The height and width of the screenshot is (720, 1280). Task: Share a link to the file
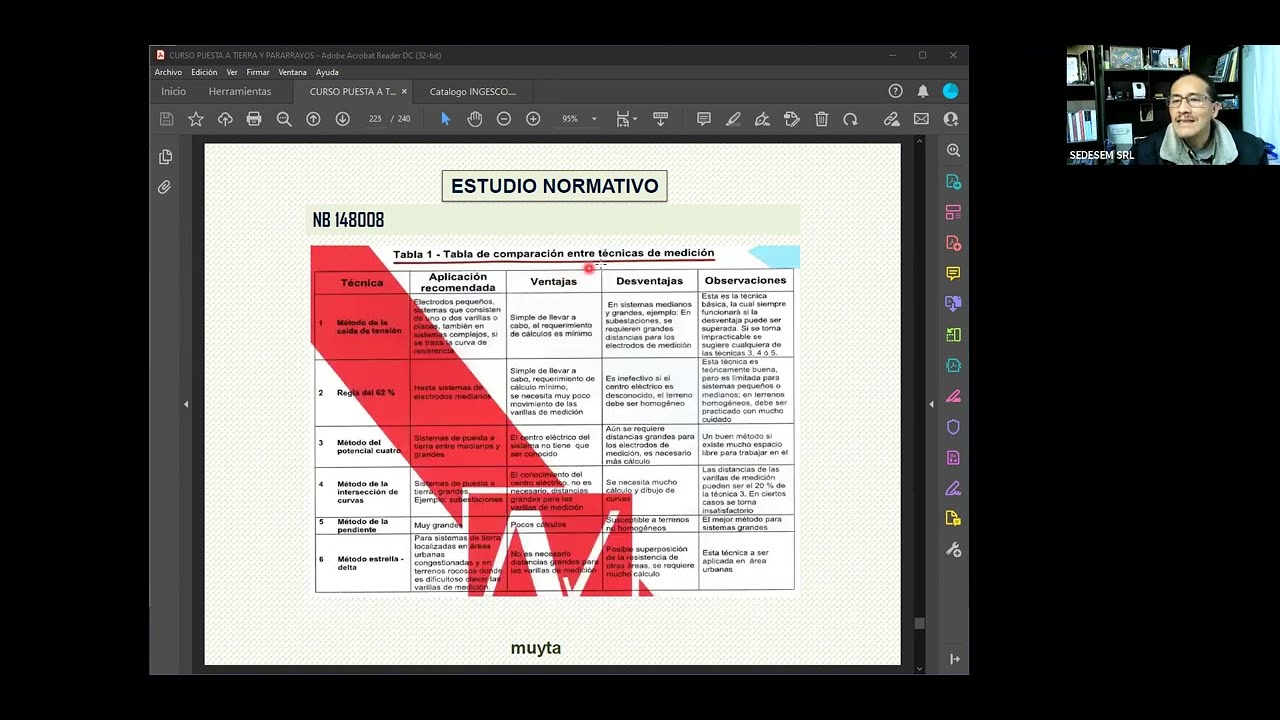891,119
